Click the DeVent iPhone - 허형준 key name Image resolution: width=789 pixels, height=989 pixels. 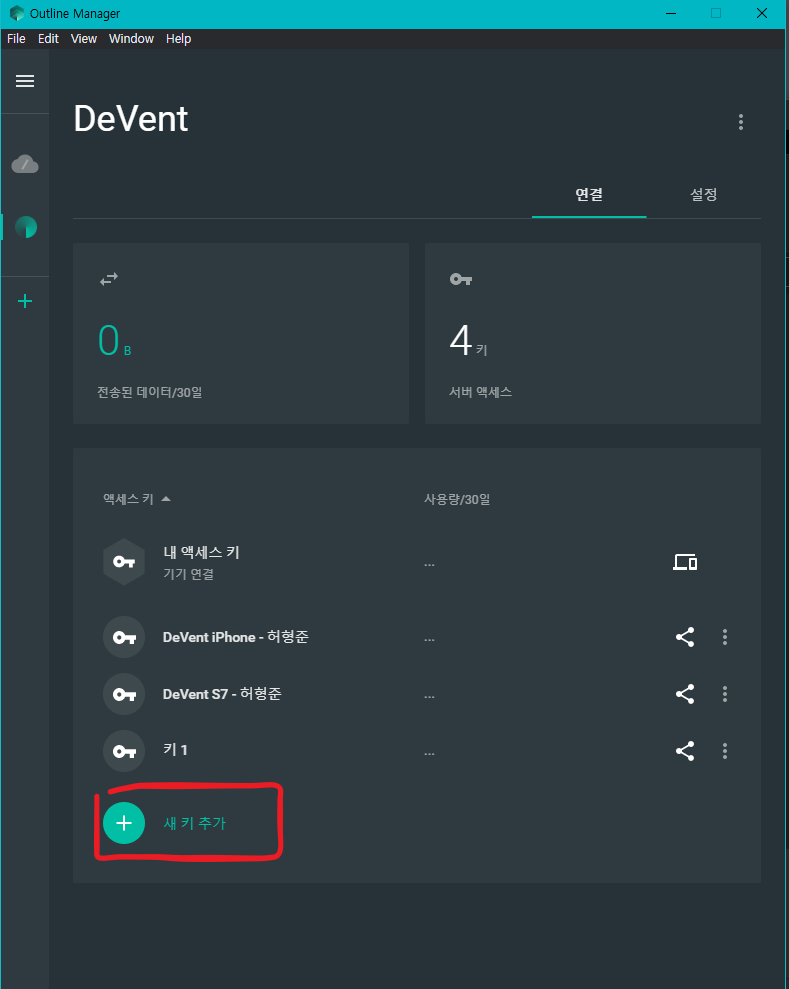click(x=236, y=637)
